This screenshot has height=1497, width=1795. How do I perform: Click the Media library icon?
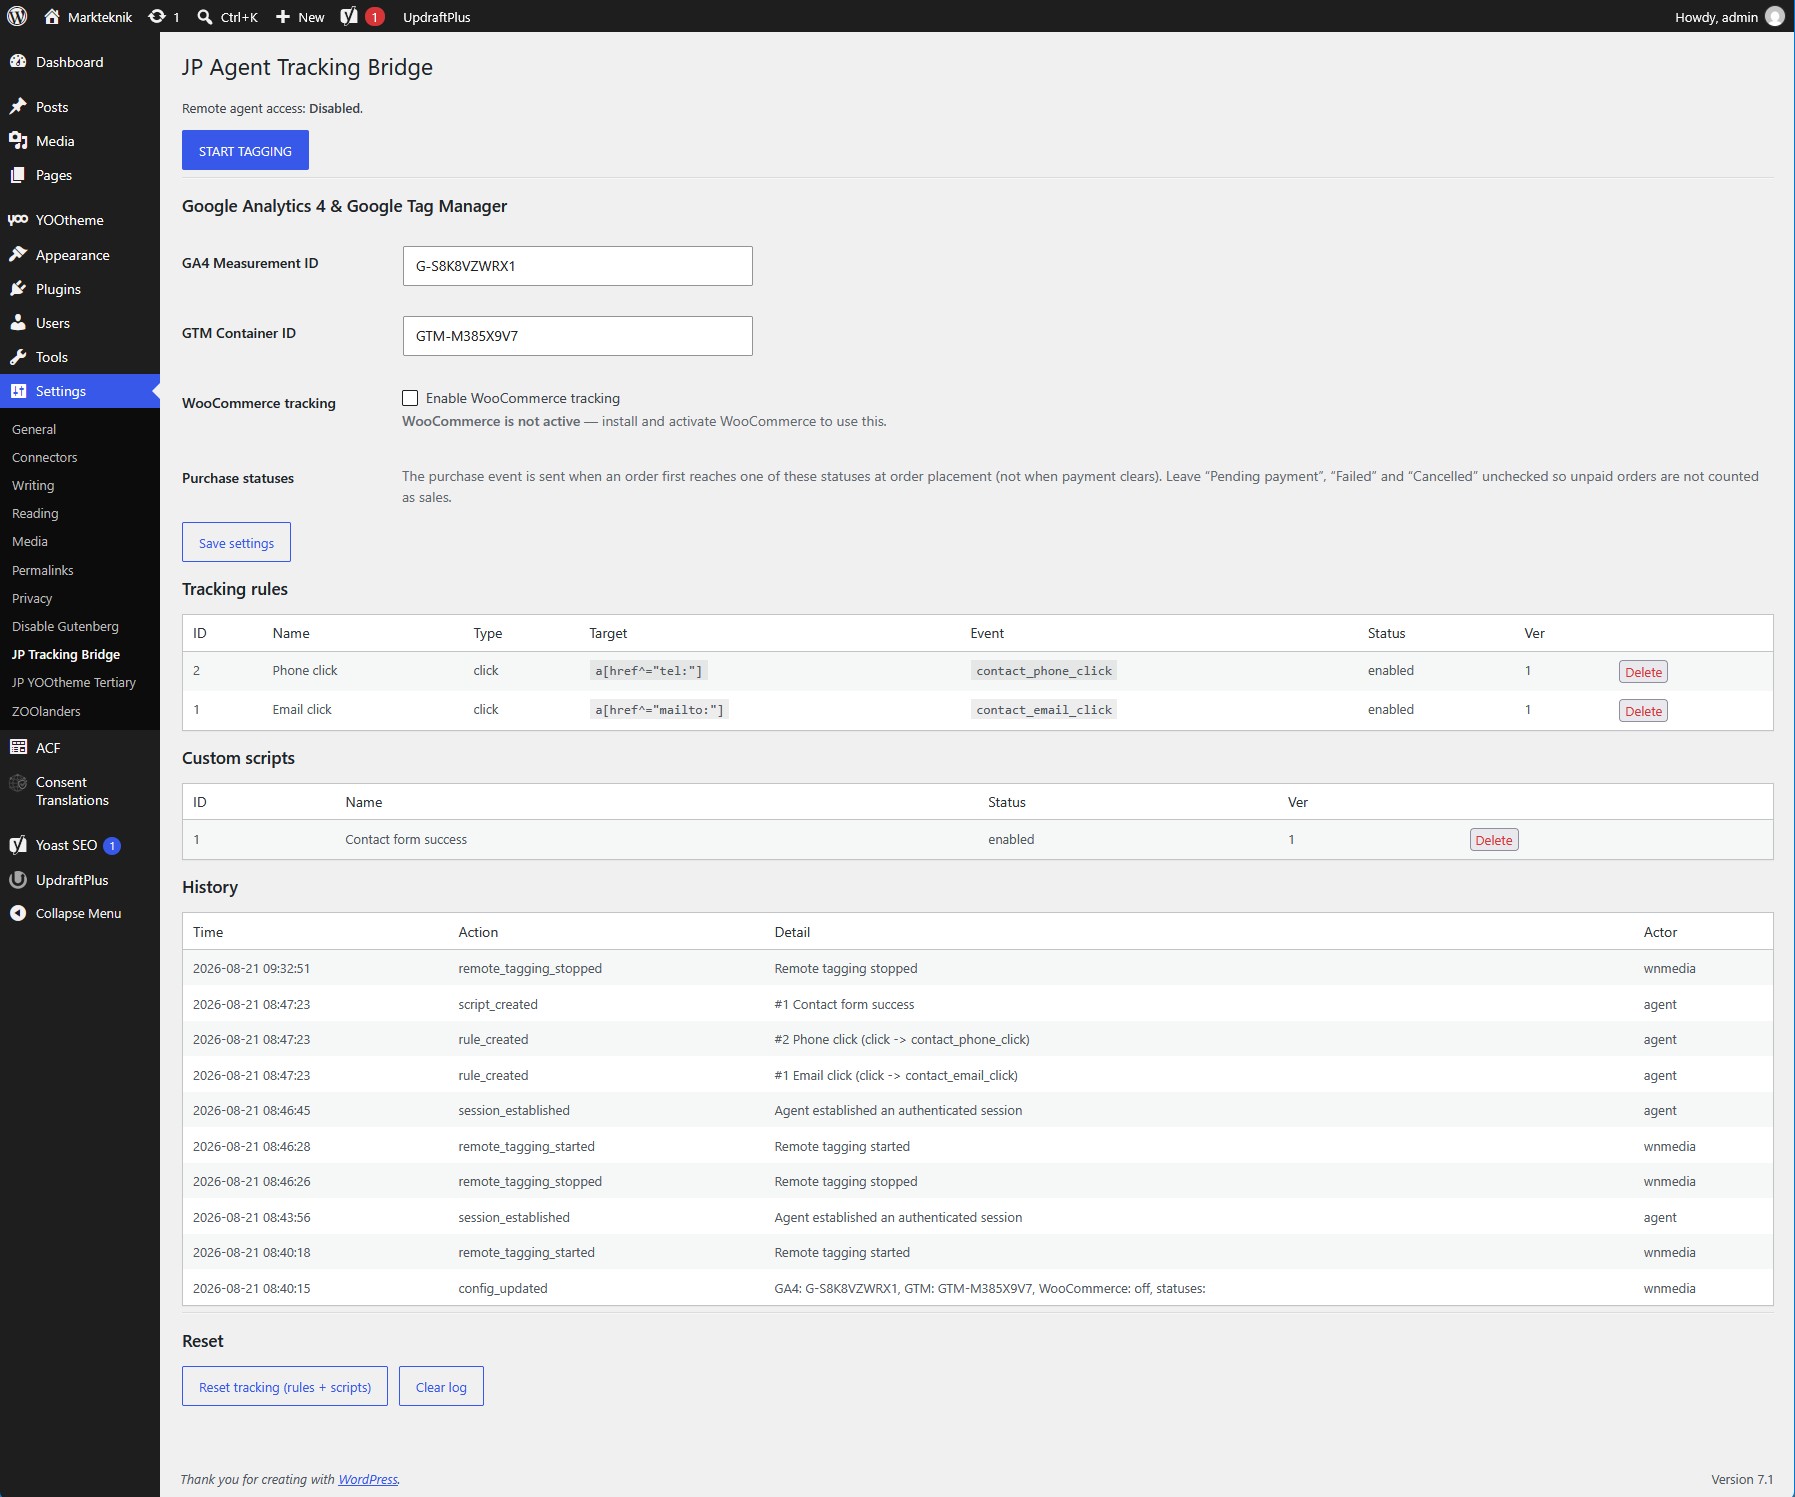pos(18,141)
